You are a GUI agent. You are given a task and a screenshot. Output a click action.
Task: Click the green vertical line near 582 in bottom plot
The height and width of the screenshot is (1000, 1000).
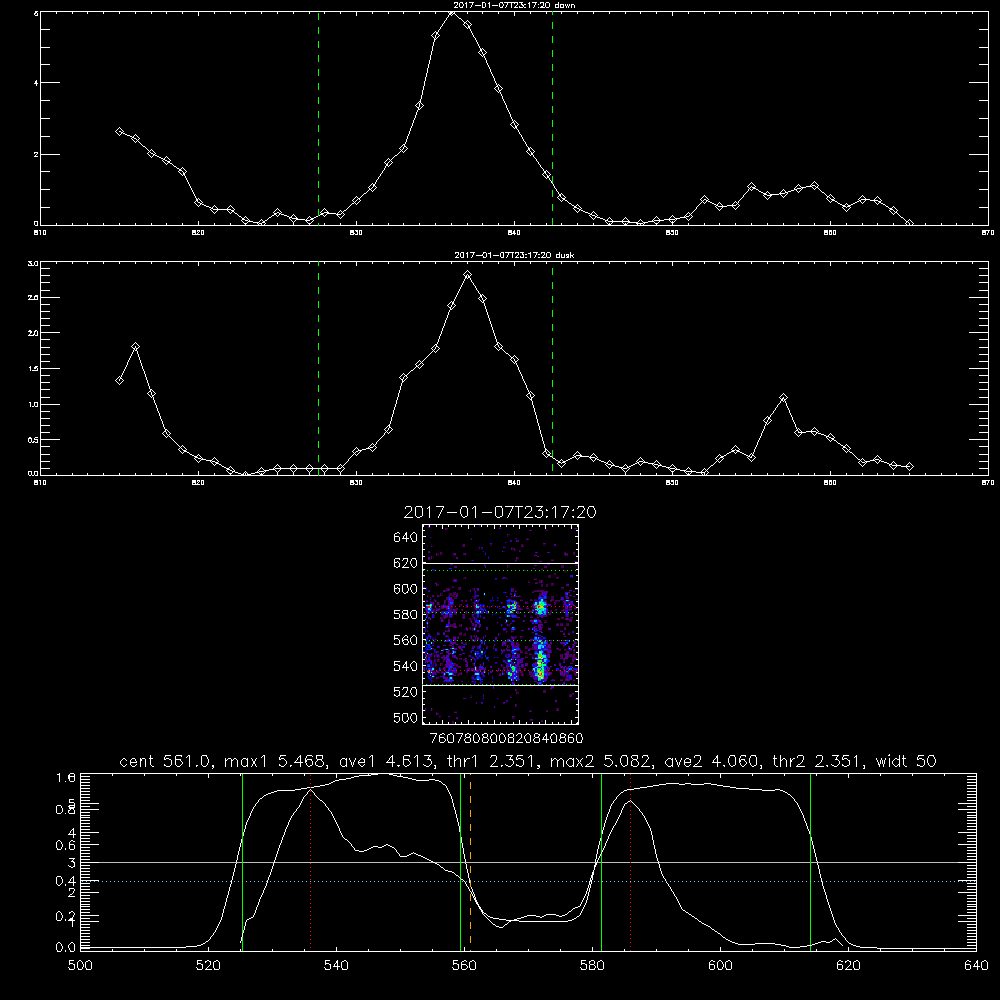[x=601, y=861]
